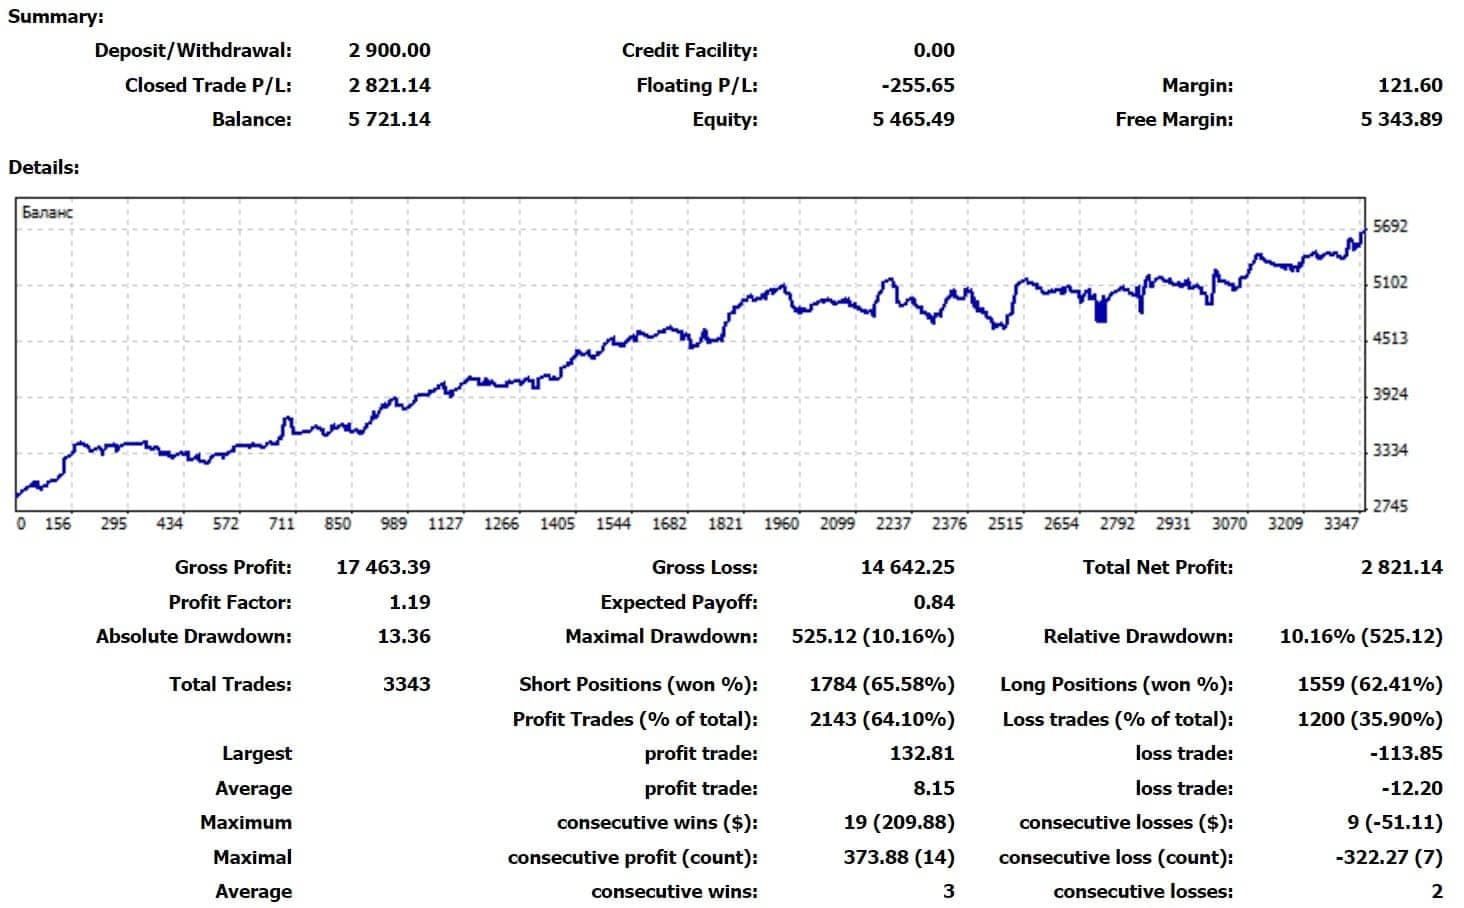
Task: Select the Equity value 5 465.49
Action: [x=913, y=119]
